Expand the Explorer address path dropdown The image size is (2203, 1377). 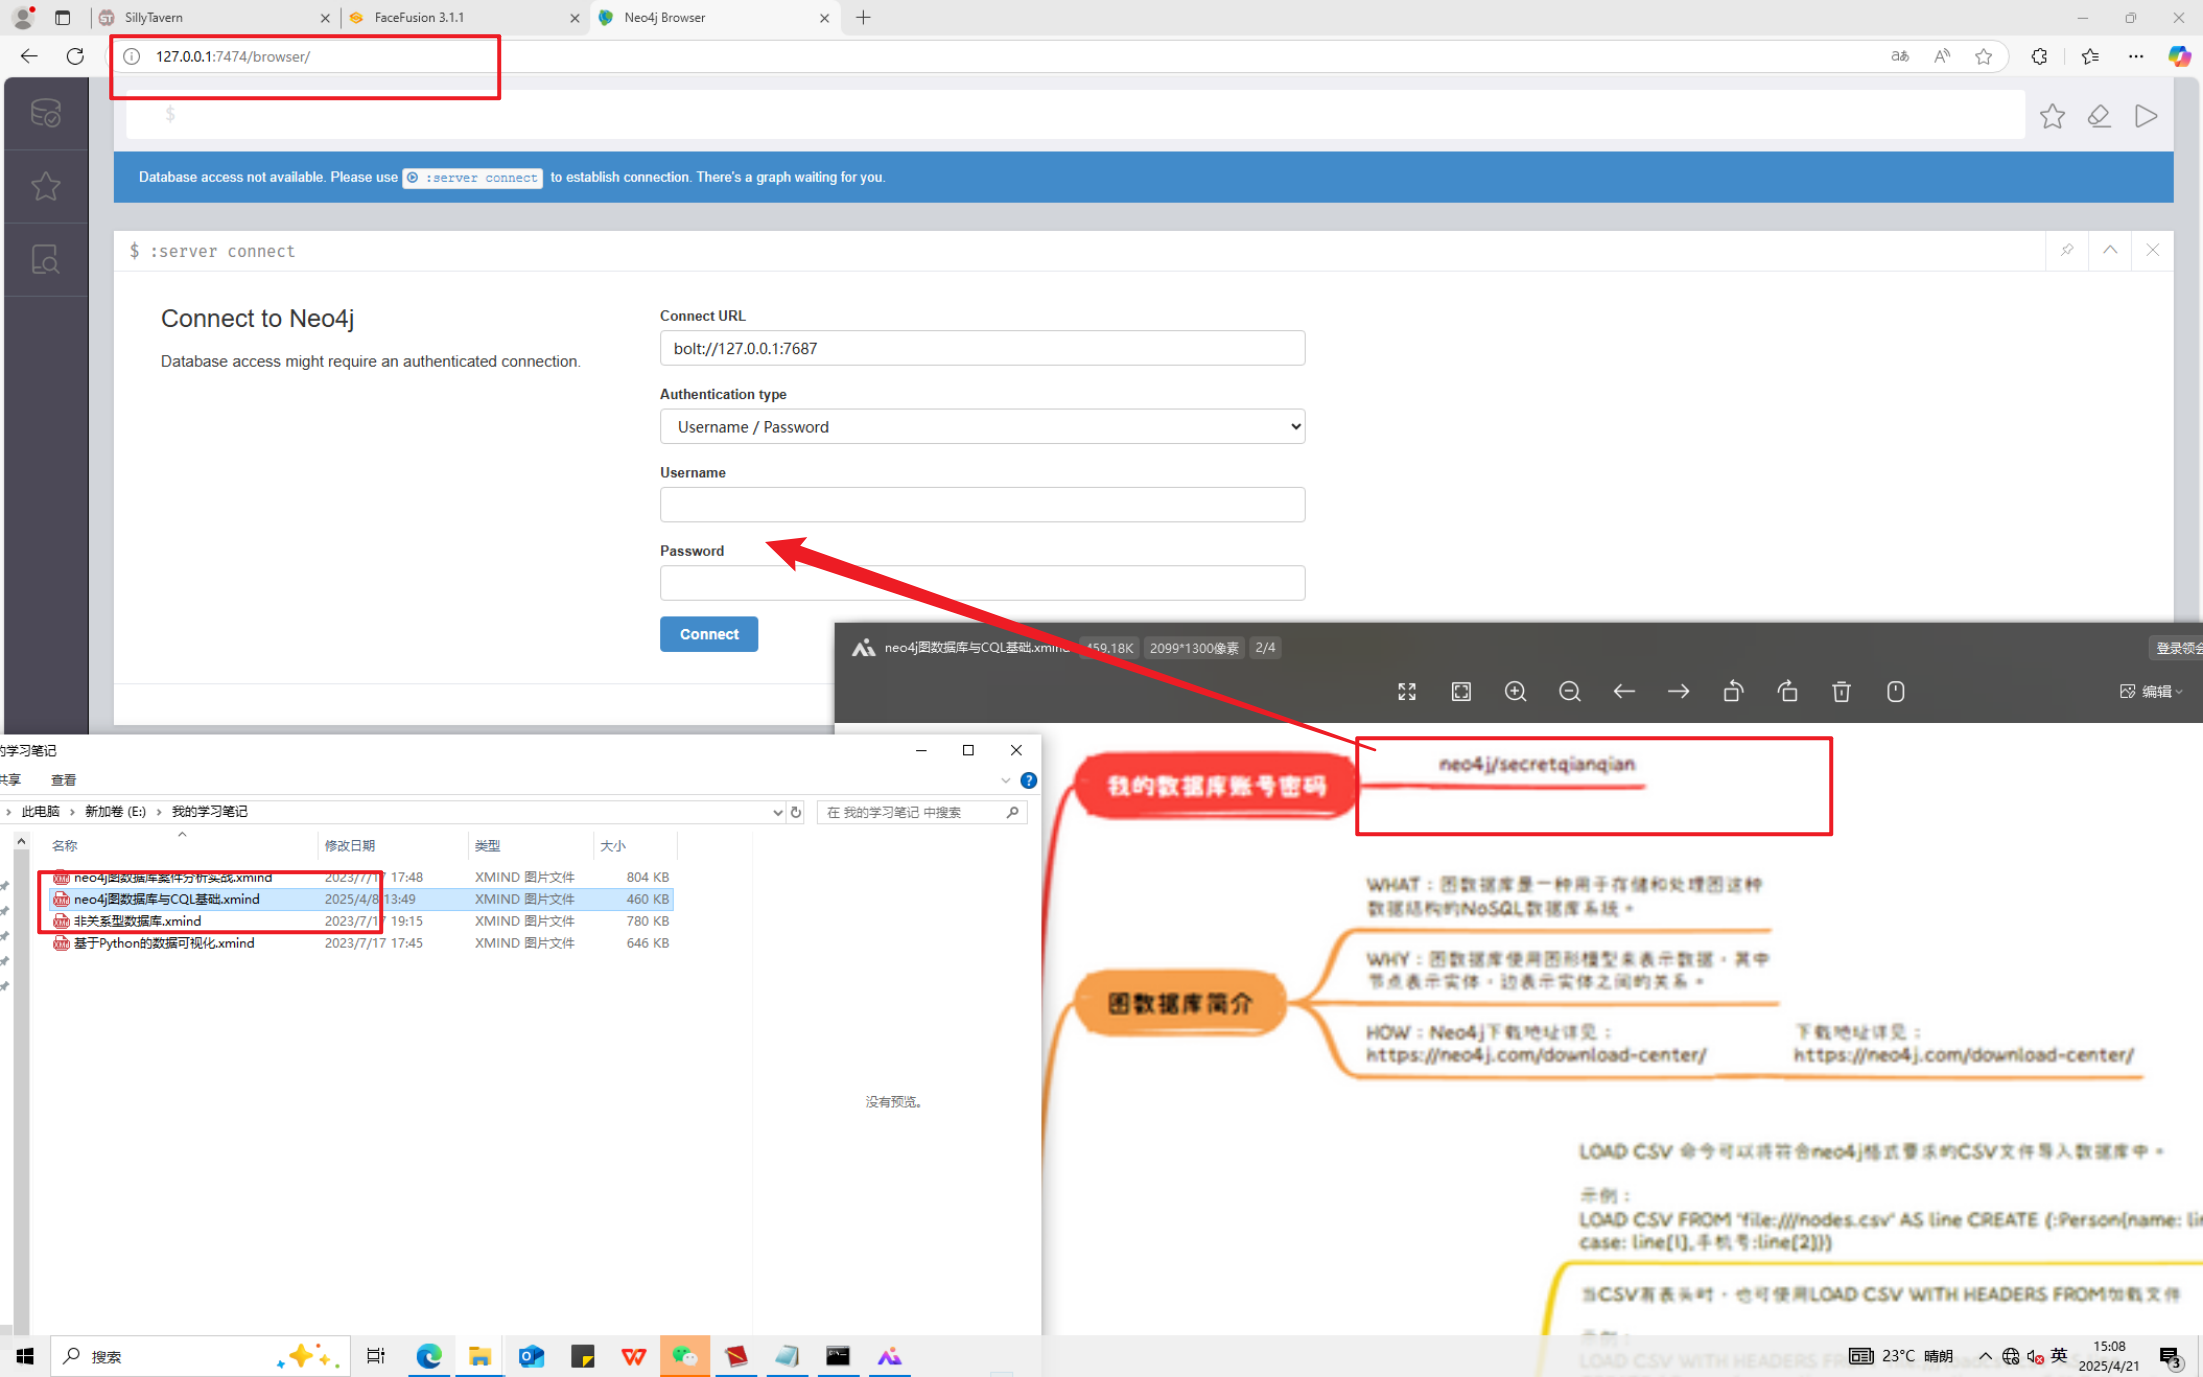click(777, 812)
